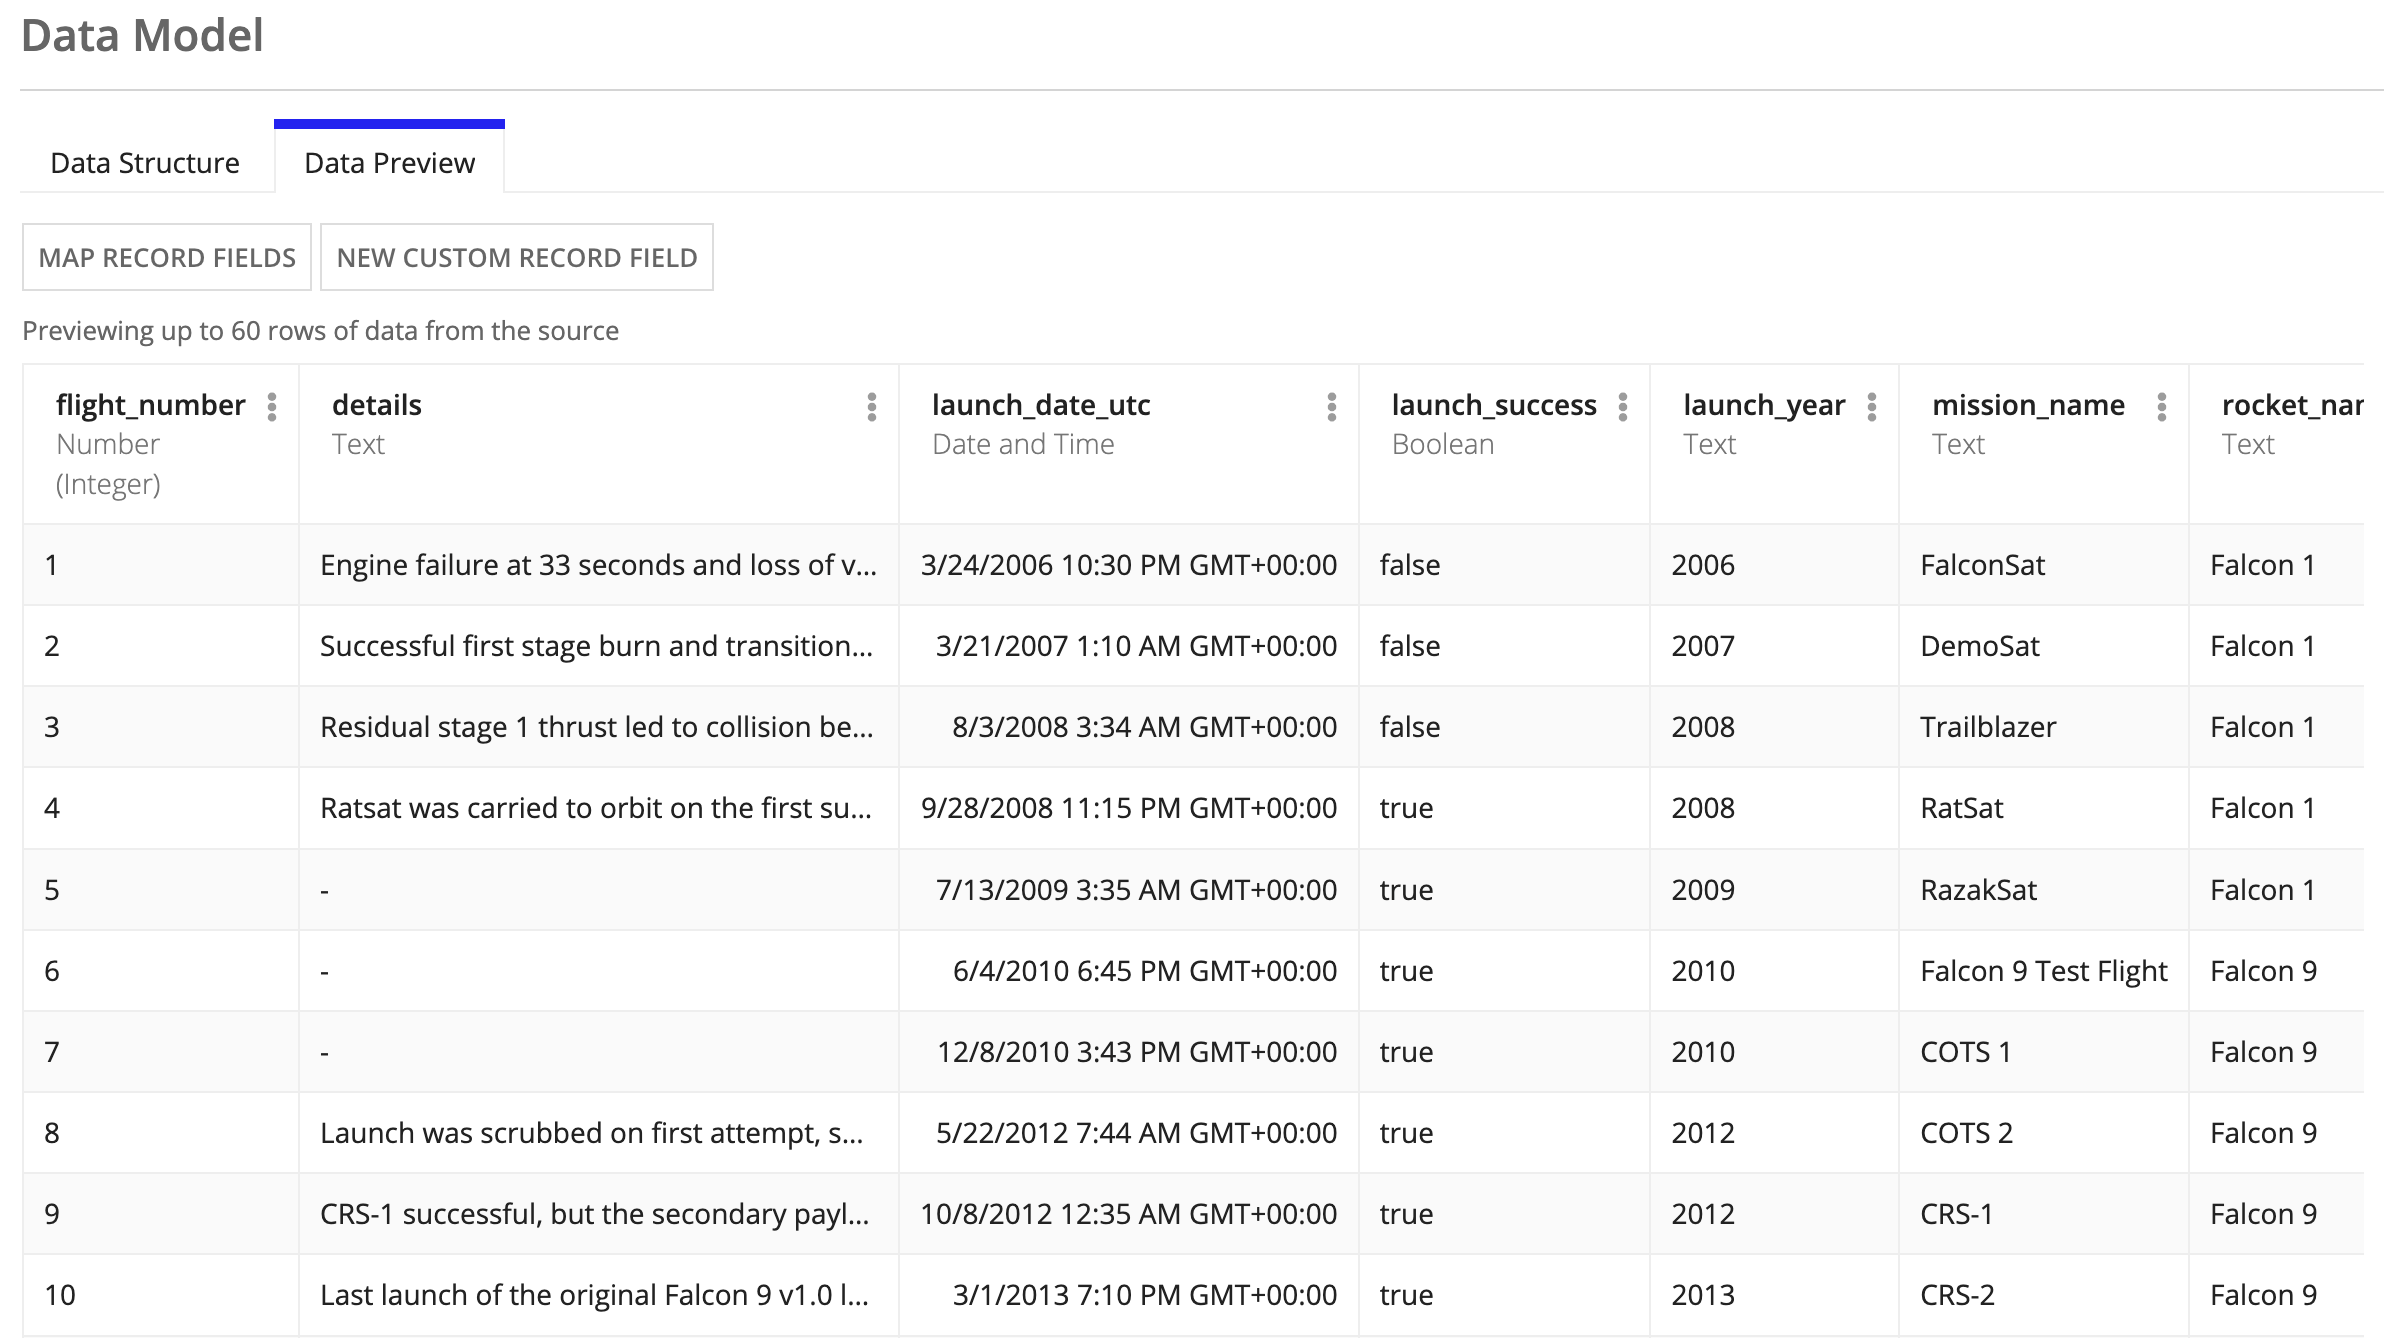Click 'Ratsat was carried to orbit' cell

[x=599, y=808]
